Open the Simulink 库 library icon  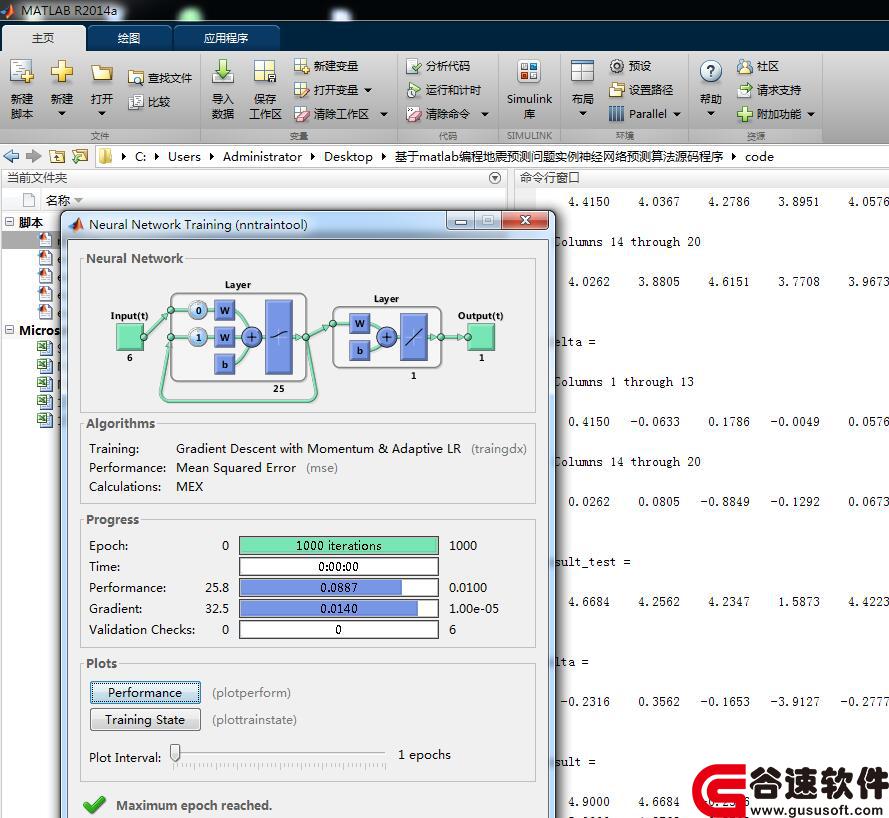coord(529,72)
